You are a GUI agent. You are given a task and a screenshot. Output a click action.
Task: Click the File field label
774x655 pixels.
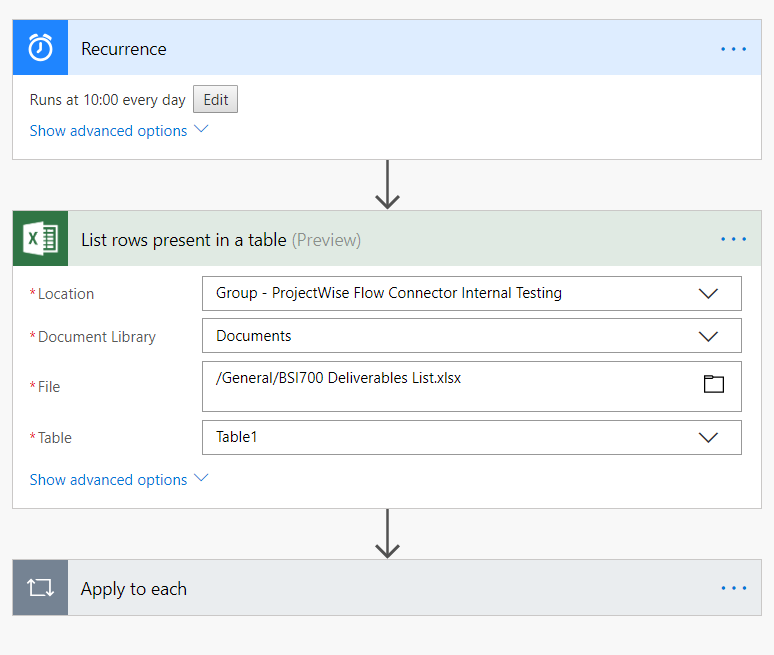point(48,386)
